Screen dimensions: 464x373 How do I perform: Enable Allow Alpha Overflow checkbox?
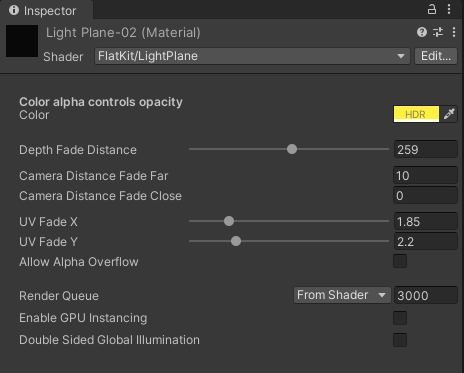(x=400, y=261)
